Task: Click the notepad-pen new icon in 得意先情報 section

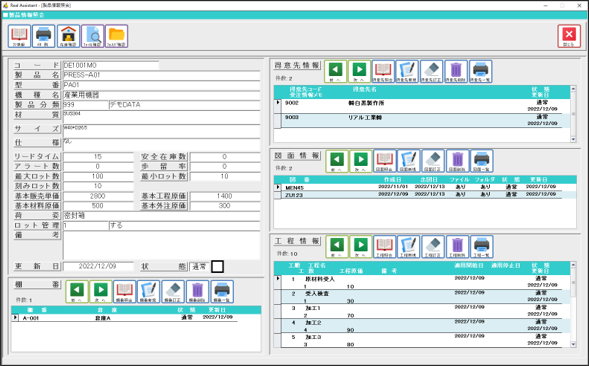Action: (407, 71)
